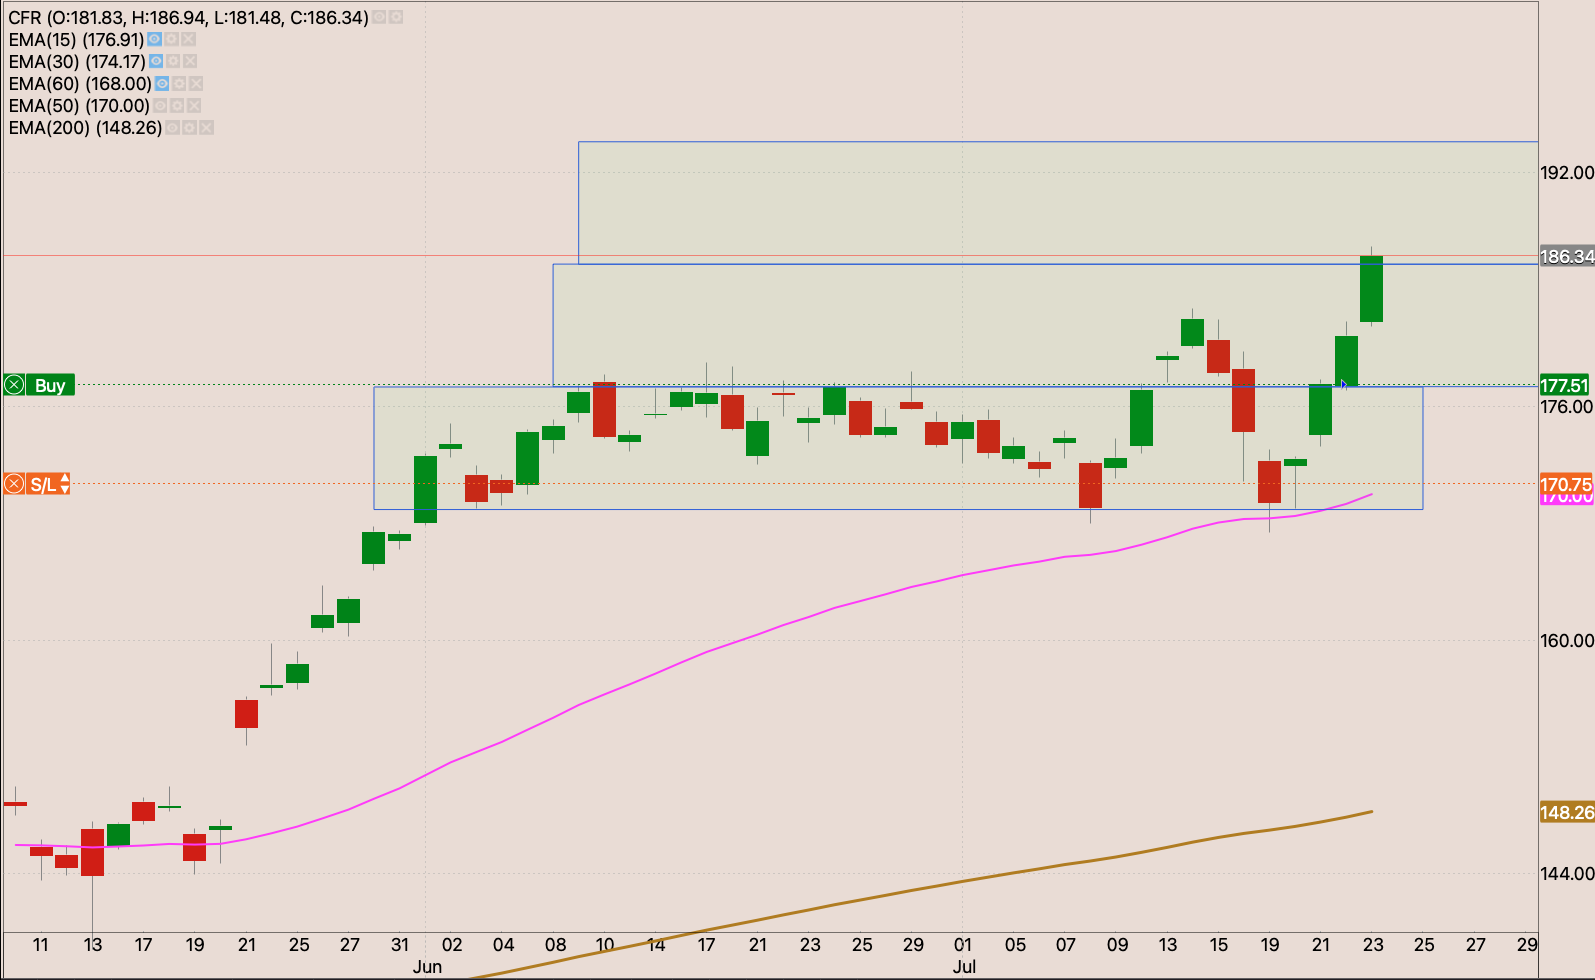Remove the EMA(30) indicator with its X icon

[190, 62]
